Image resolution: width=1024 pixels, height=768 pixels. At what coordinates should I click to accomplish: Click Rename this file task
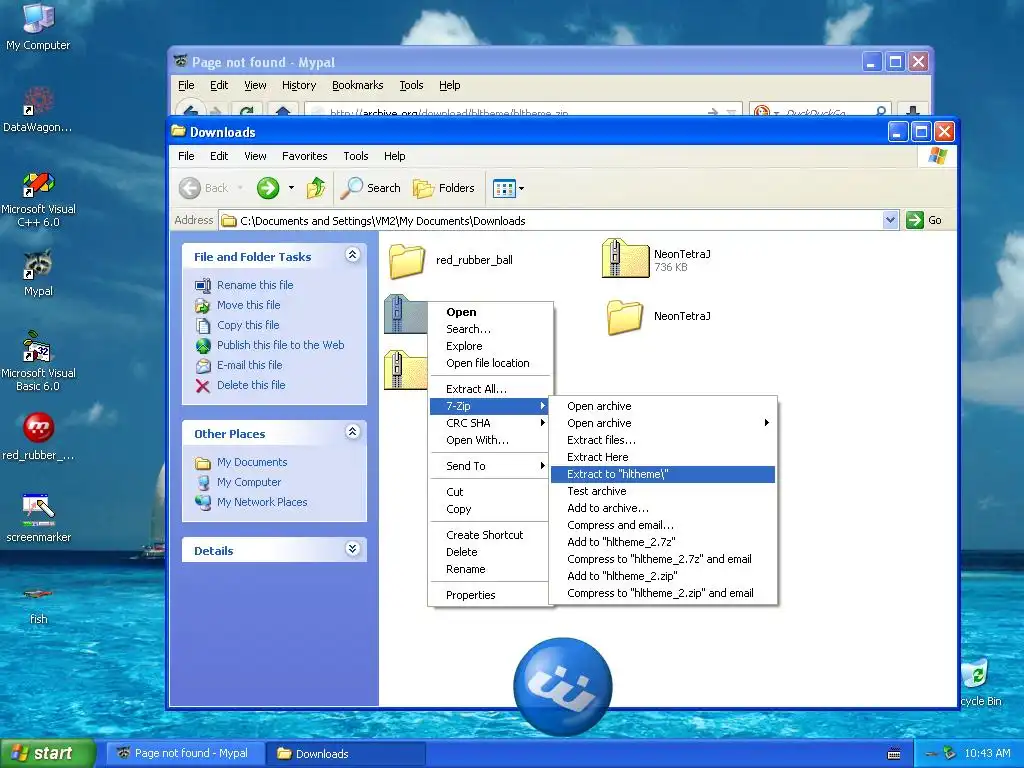(255, 285)
